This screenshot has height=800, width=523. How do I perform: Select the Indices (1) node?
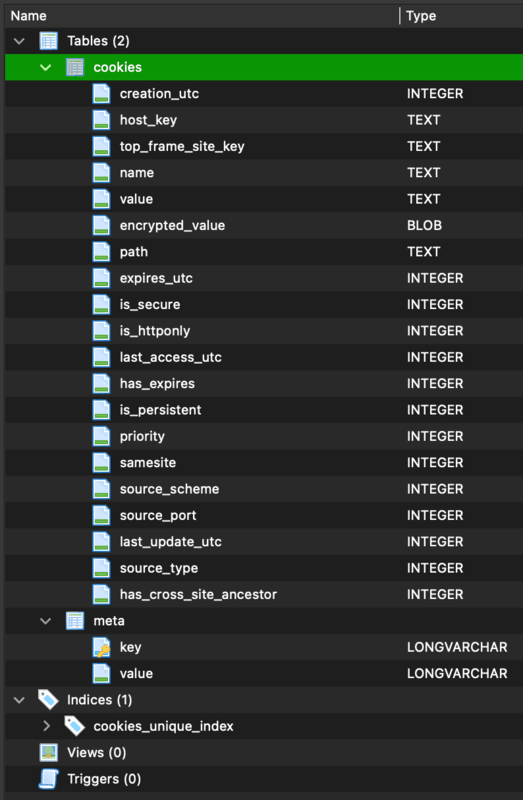[264, 700]
